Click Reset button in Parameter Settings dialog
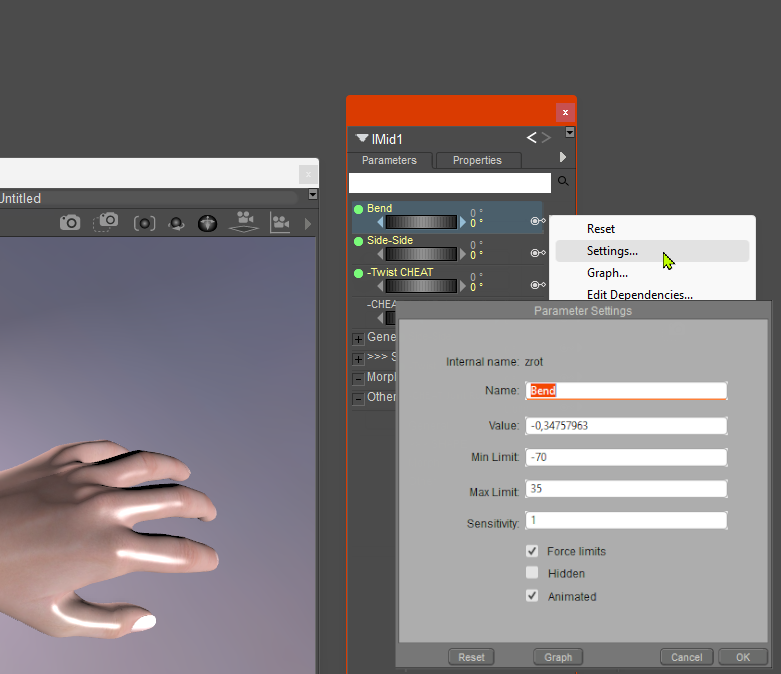 coord(471,657)
